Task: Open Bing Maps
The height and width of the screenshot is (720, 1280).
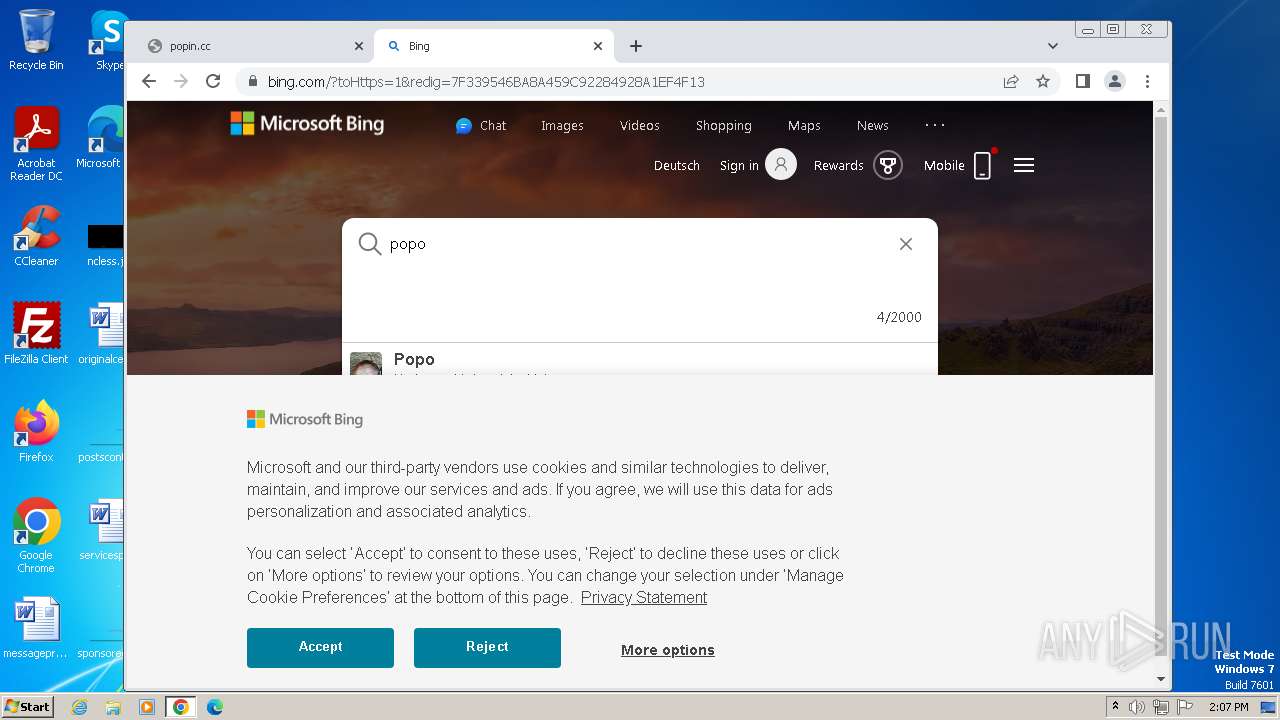Action: [x=804, y=126]
